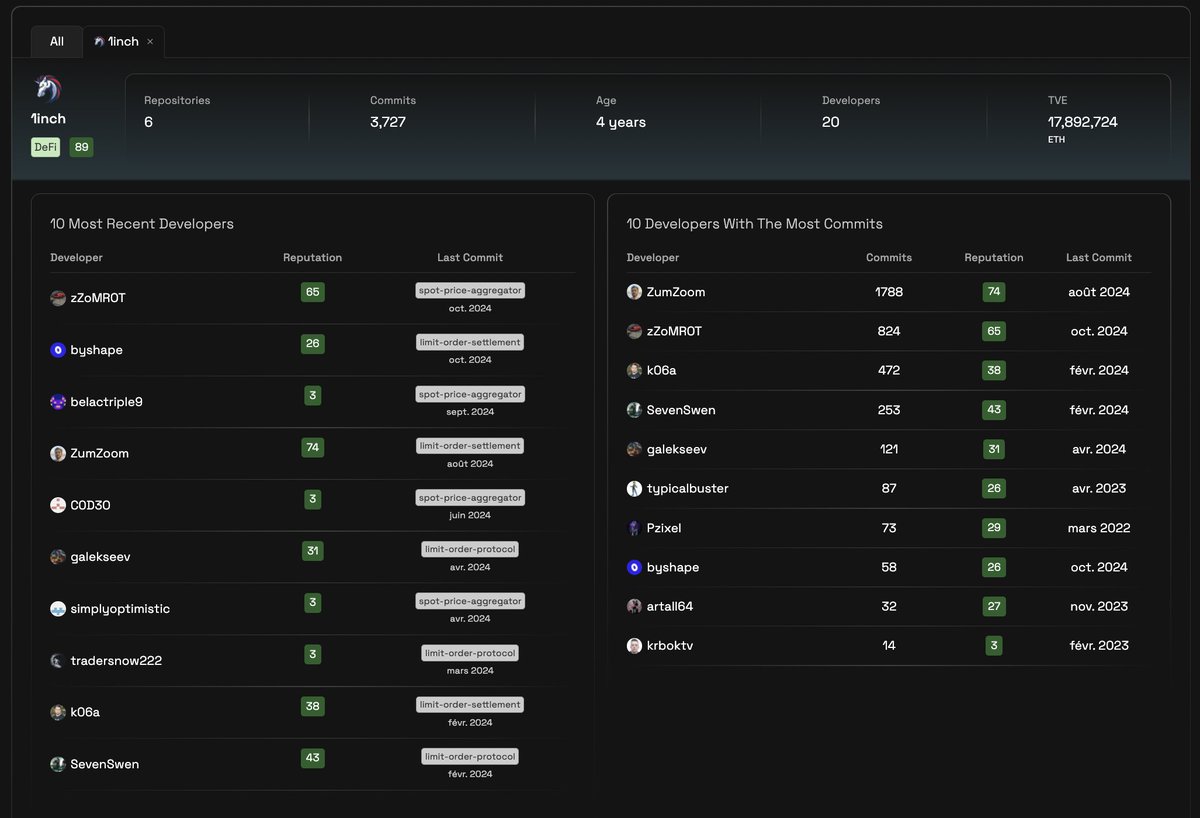The height and width of the screenshot is (818, 1200).
Task: Select Pzixel developer name
Action: click(x=664, y=528)
